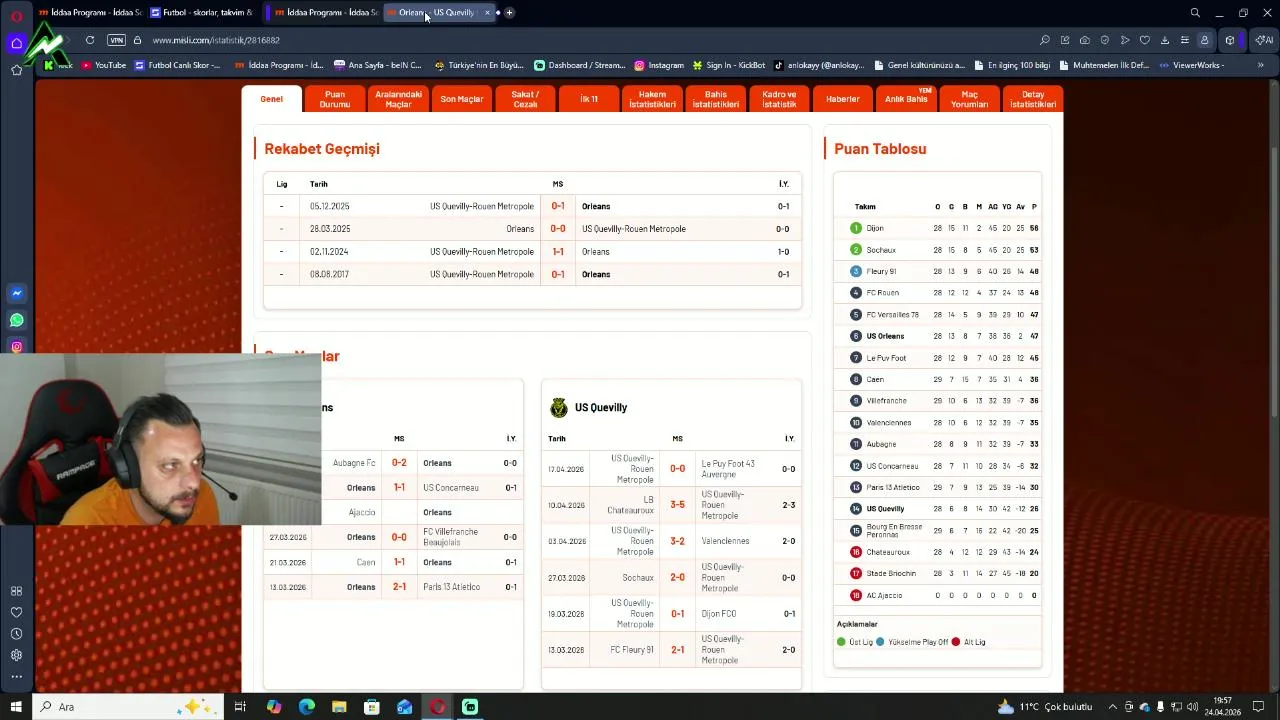Select the Kadro ve İstatistik tab

point(779,99)
